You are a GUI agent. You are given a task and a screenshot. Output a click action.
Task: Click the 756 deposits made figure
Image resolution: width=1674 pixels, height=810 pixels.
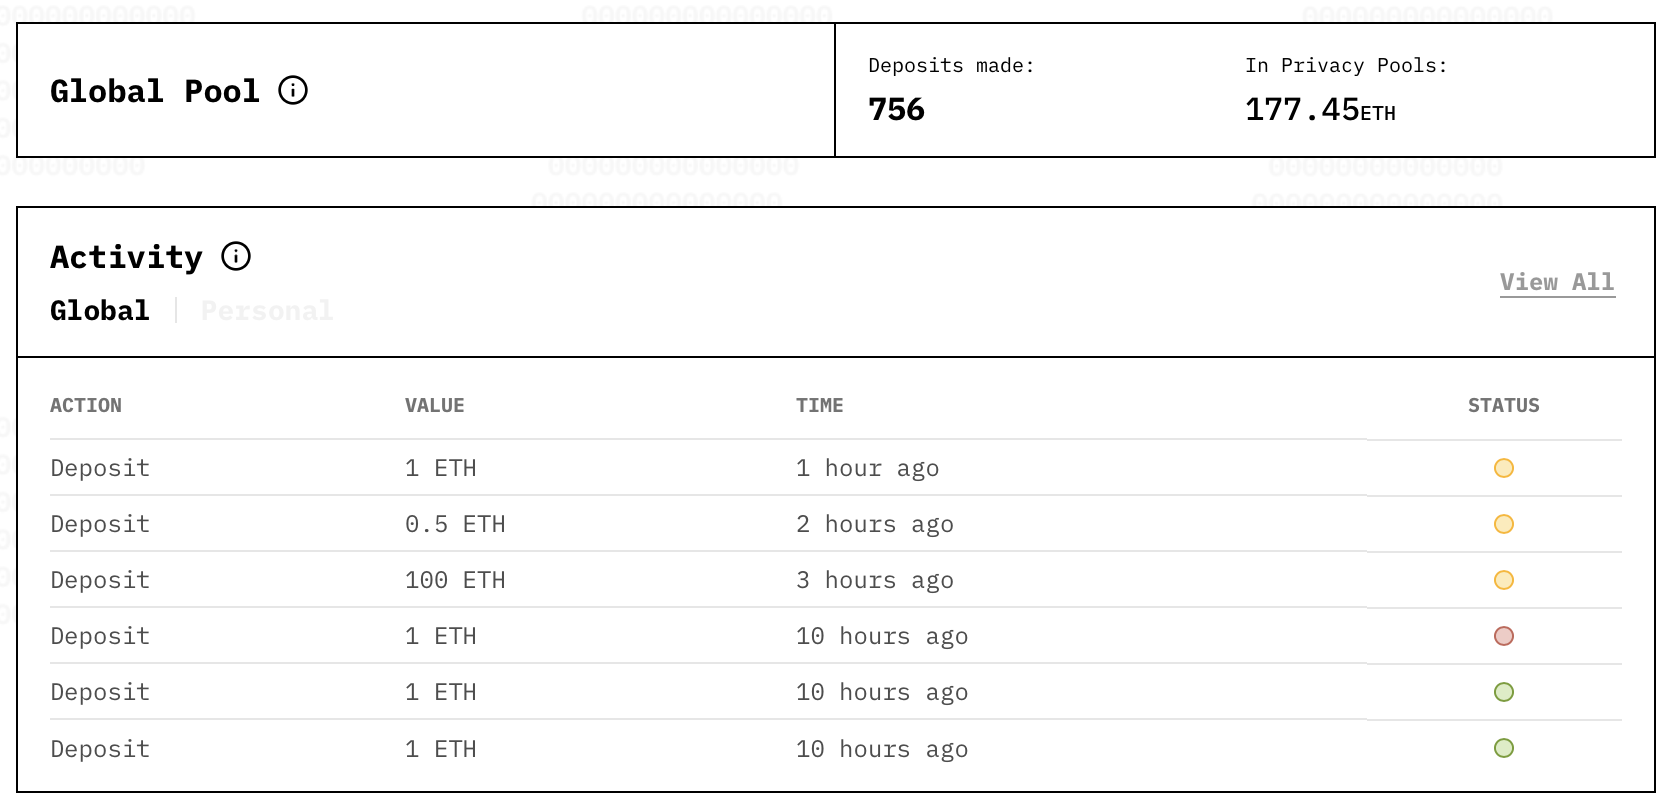click(x=896, y=109)
